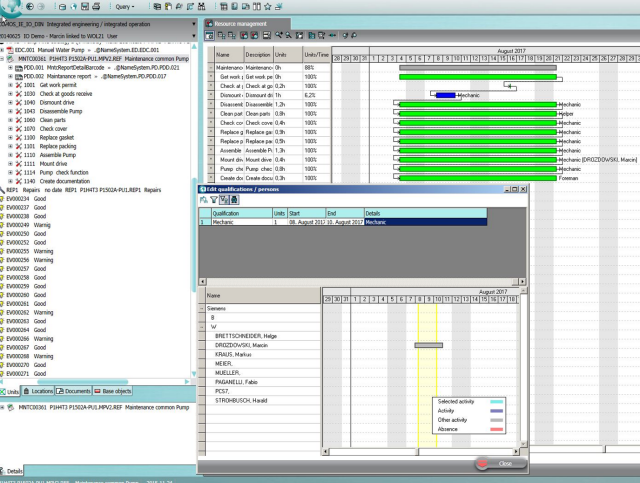This screenshot has width=640, height=483.
Task: Open the Details tab at bottom left
Action: point(11,471)
